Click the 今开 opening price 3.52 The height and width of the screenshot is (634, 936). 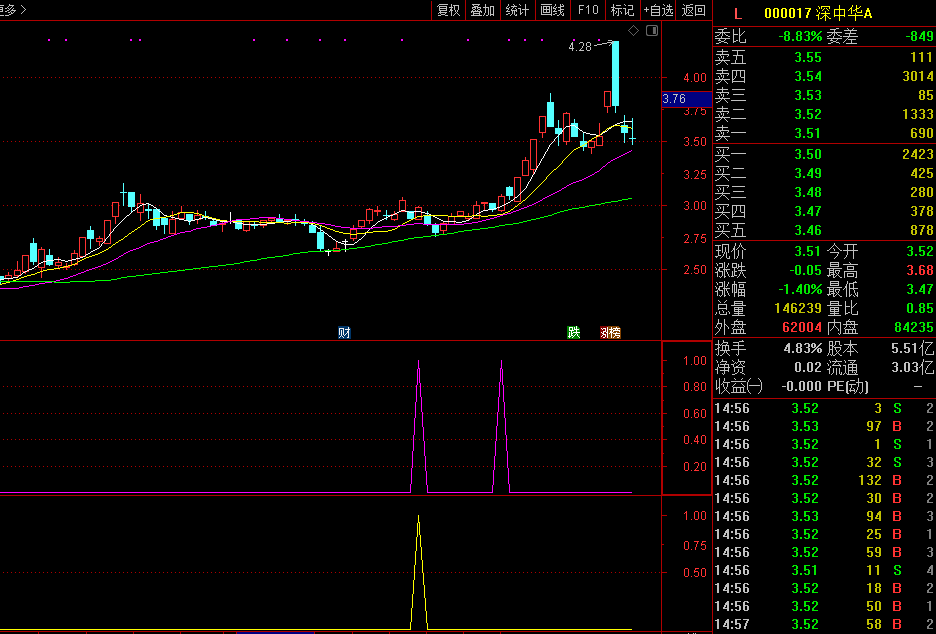click(x=919, y=251)
